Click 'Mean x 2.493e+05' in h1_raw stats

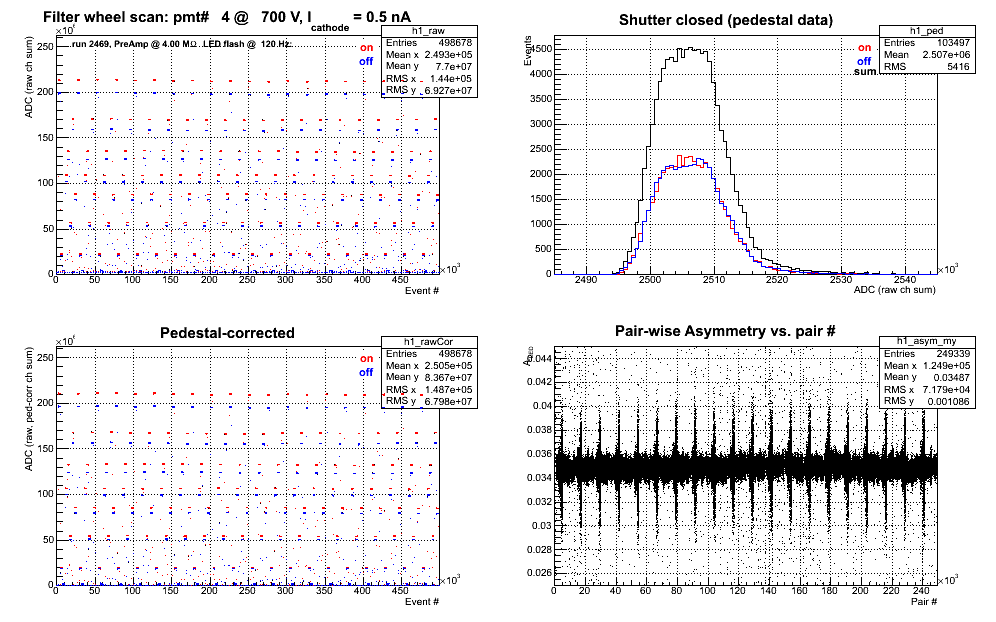pyautogui.click(x=429, y=55)
